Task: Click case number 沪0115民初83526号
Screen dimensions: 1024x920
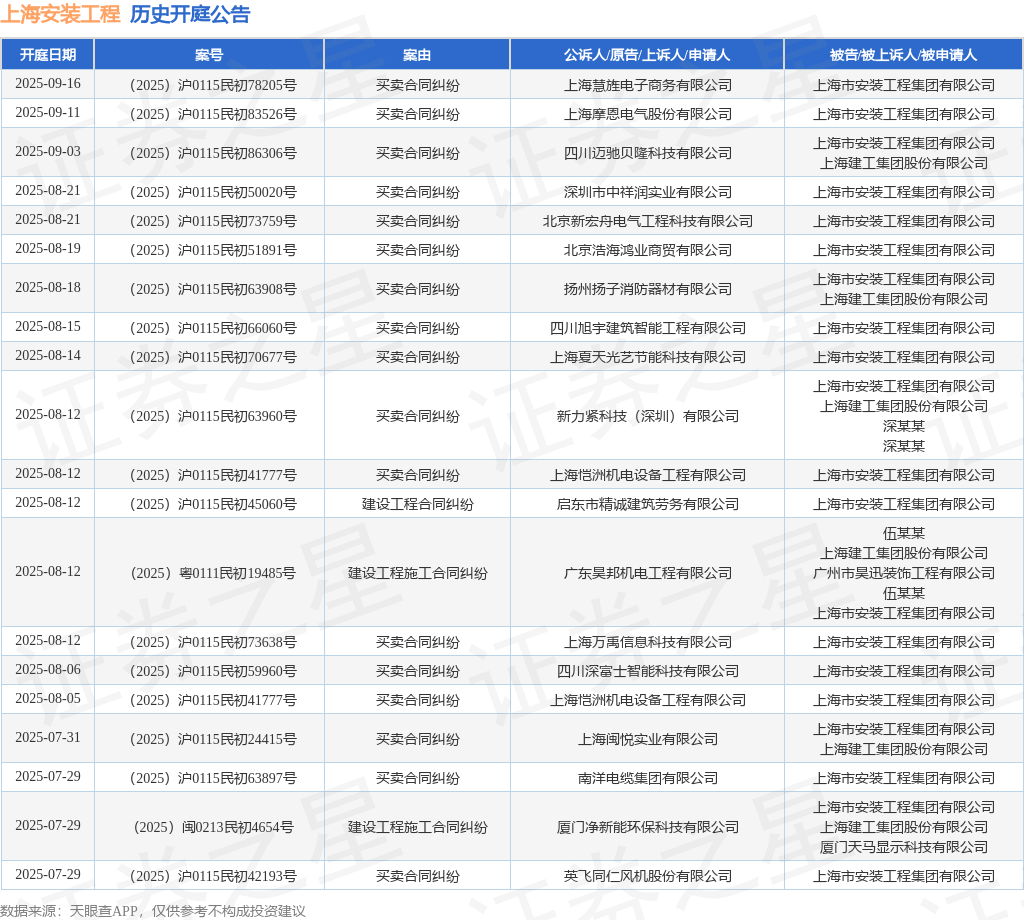Action: [213, 114]
